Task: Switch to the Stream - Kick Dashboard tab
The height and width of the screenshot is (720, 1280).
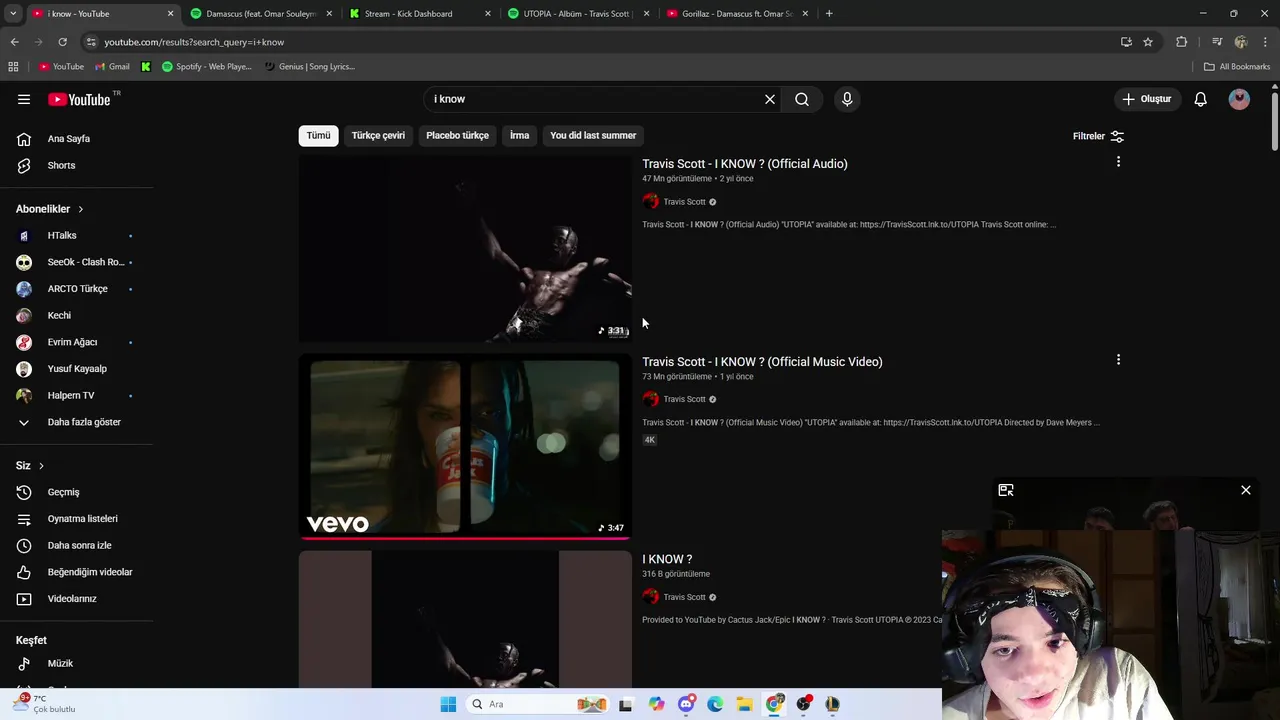Action: pyautogui.click(x=418, y=14)
